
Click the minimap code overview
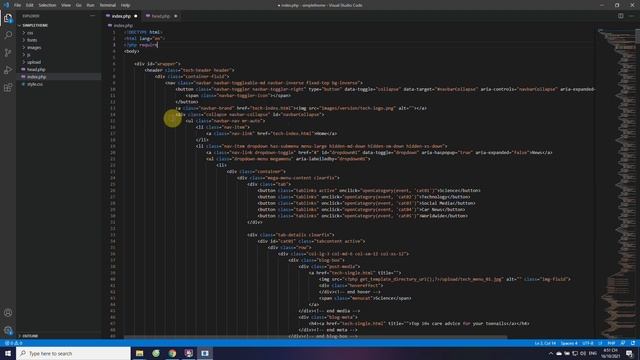(616, 183)
